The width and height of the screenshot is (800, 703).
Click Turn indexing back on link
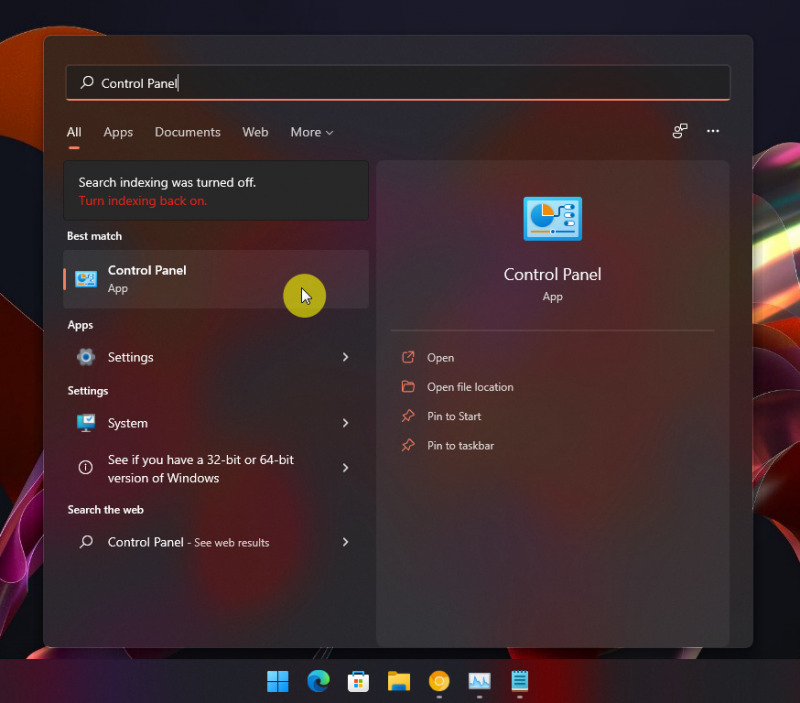(x=143, y=200)
